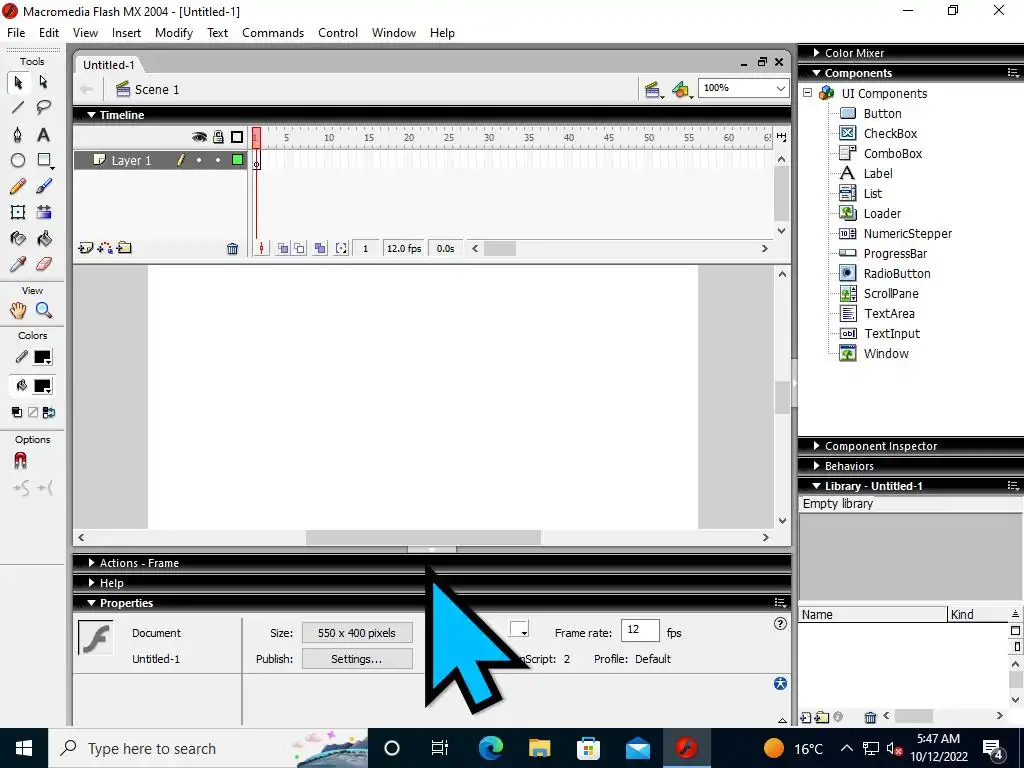Toggle Onion Skin button

282,248
